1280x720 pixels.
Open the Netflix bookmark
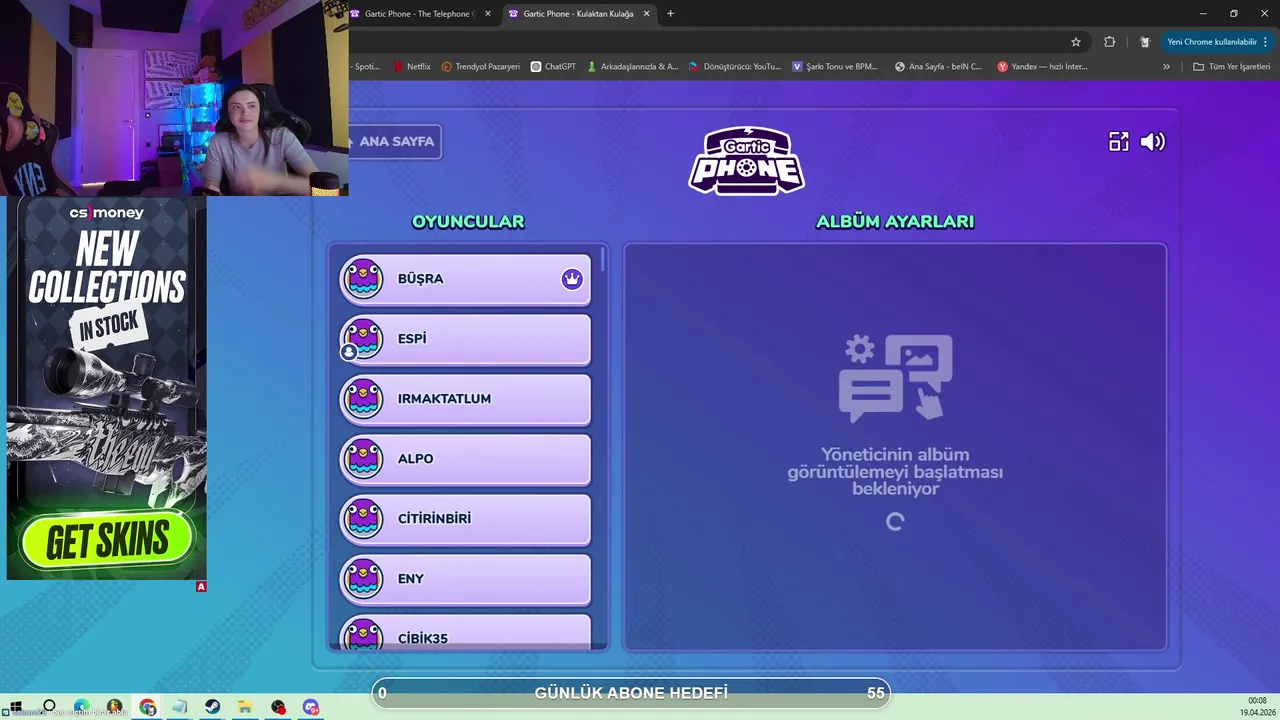[x=412, y=67]
